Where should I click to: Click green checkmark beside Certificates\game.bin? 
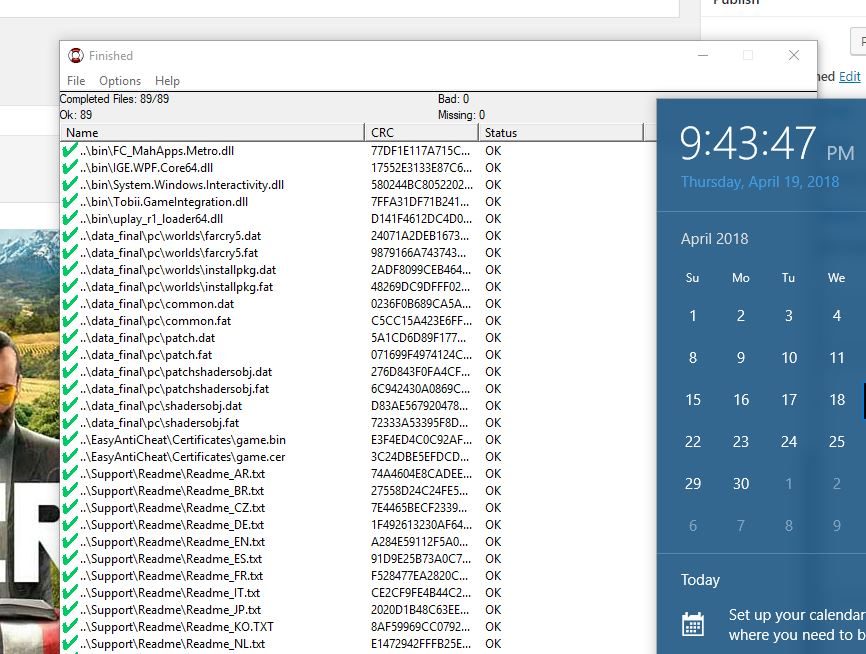tap(70, 440)
